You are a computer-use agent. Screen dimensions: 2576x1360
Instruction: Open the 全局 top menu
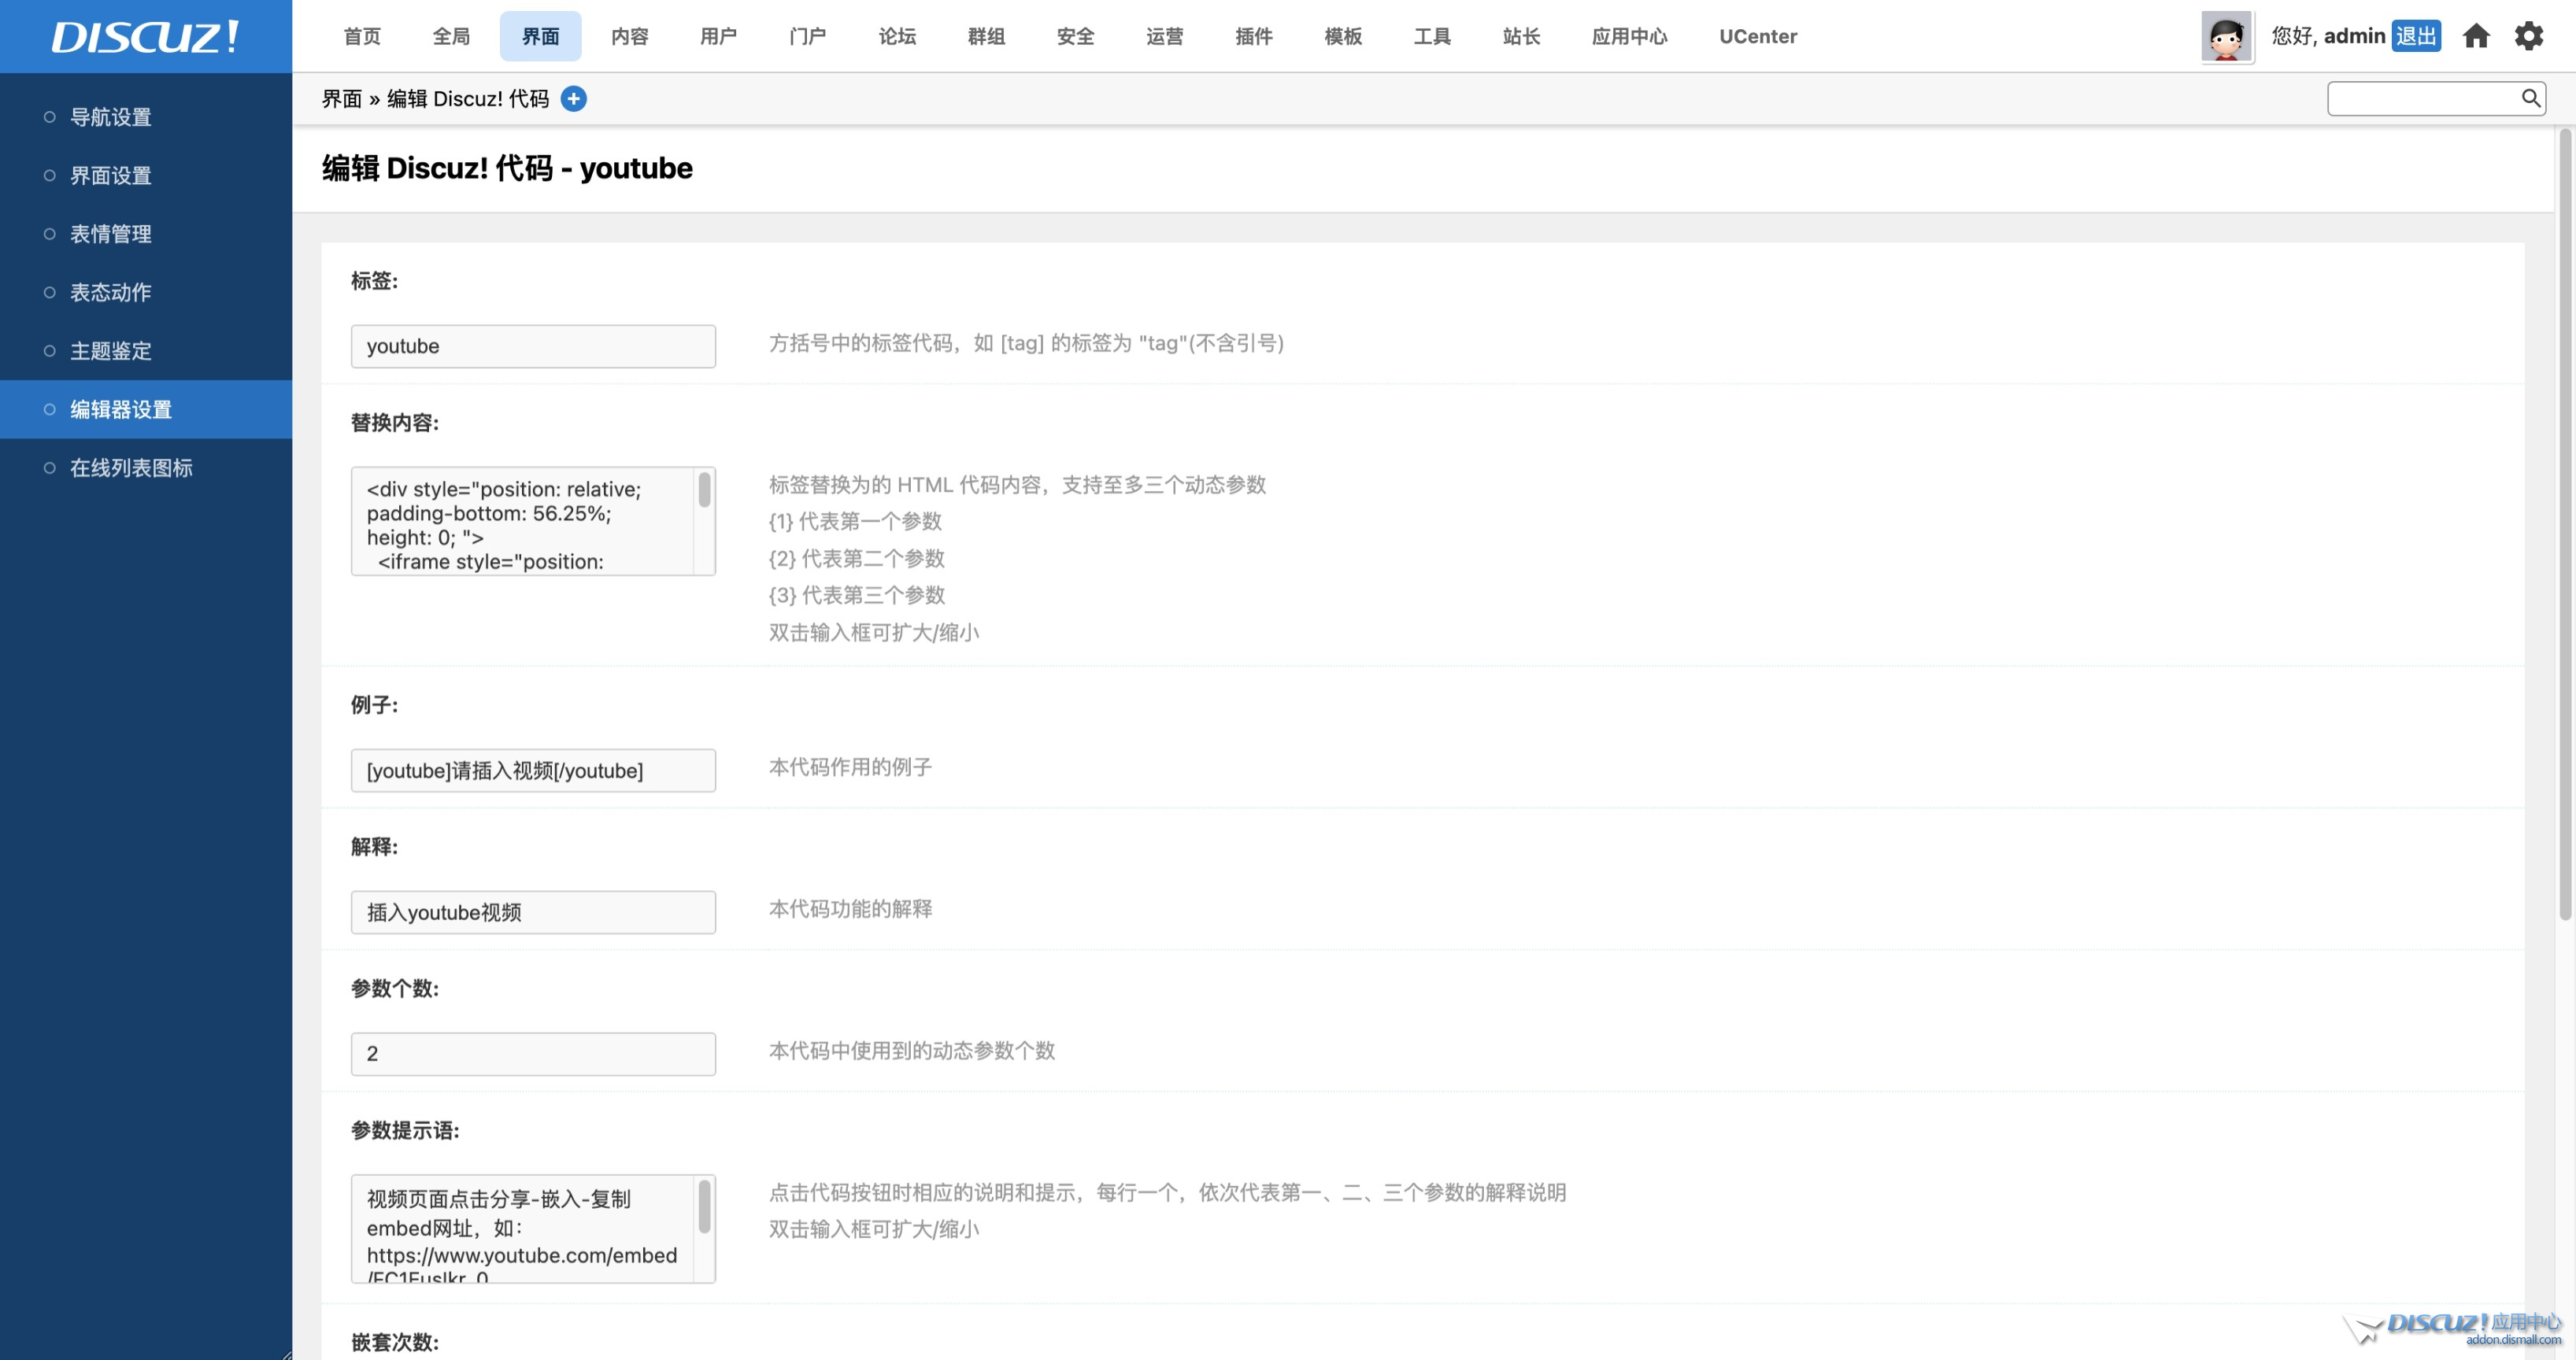451,36
